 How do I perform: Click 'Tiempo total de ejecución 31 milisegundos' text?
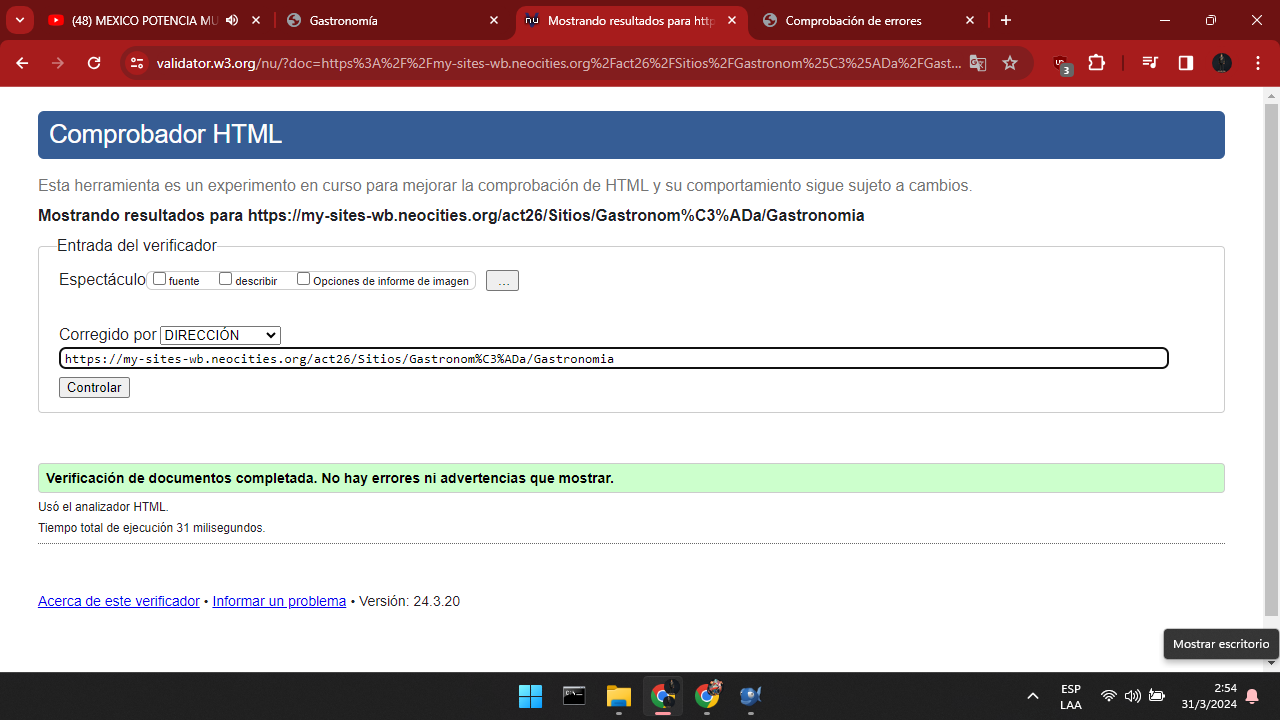152,527
